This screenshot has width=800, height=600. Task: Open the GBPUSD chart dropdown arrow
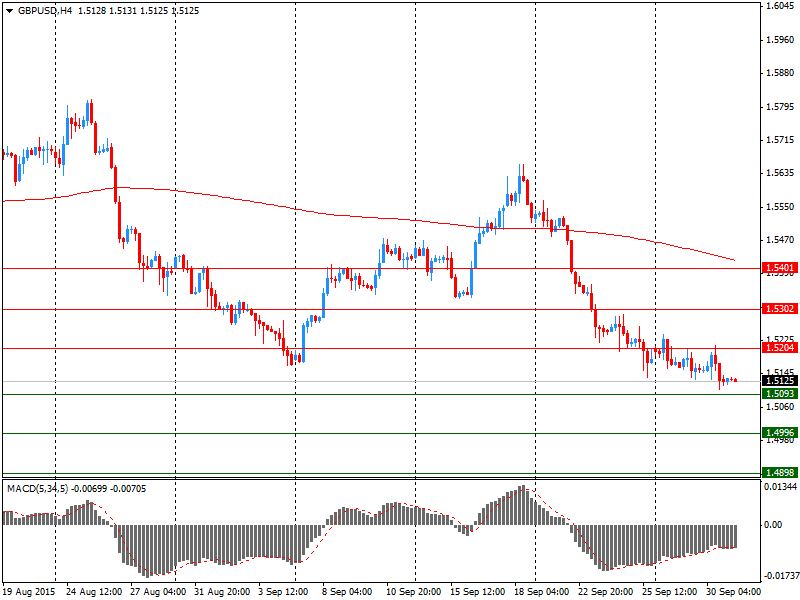tap(10, 11)
